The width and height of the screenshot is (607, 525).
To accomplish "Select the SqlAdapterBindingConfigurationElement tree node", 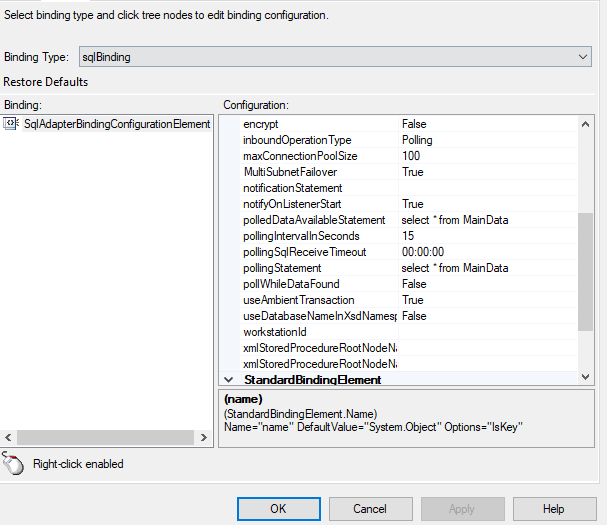I will click(117, 124).
